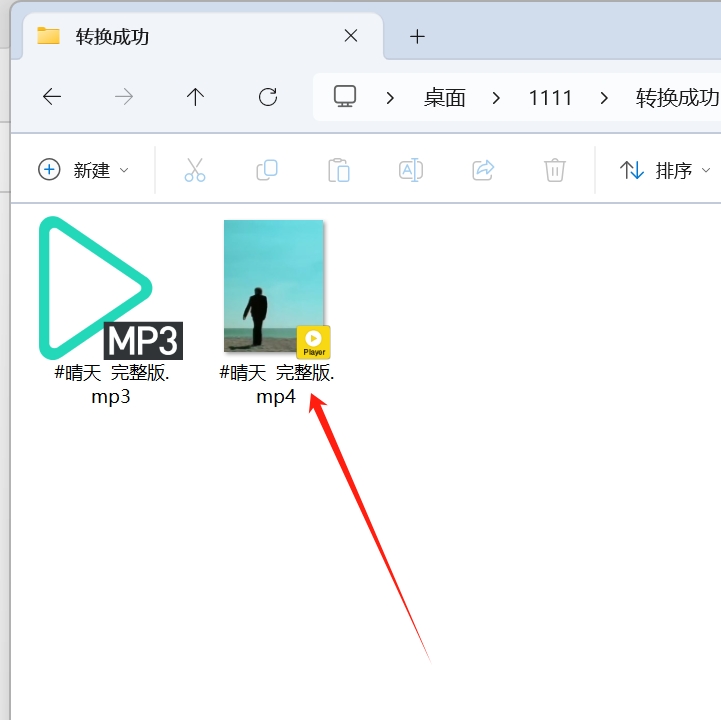Click the Delete trash can icon
The width and height of the screenshot is (721, 720).
[x=555, y=170]
